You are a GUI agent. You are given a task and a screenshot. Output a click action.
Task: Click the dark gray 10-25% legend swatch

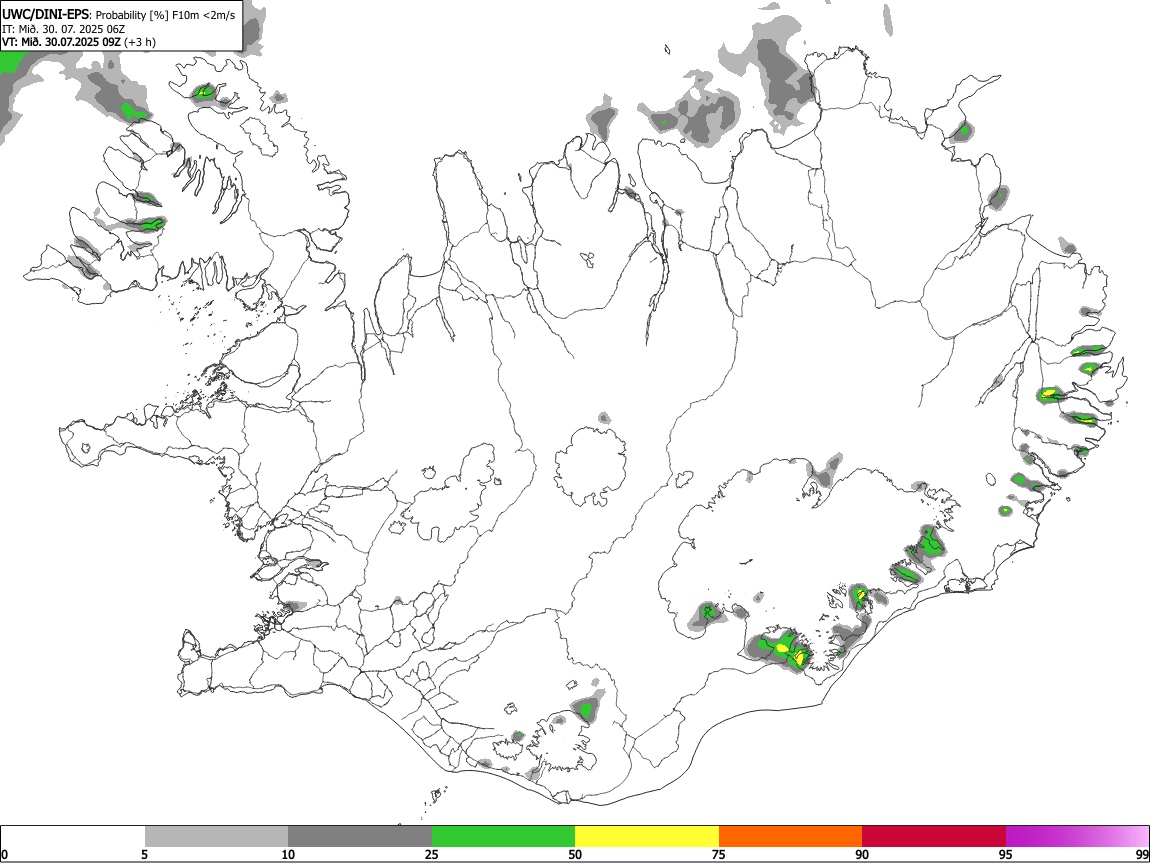(360, 837)
